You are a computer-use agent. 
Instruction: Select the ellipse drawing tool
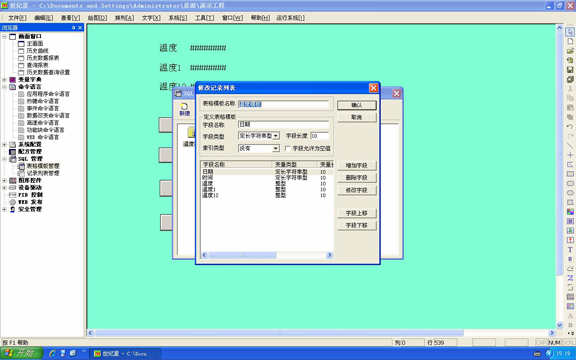pyautogui.click(x=570, y=193)
